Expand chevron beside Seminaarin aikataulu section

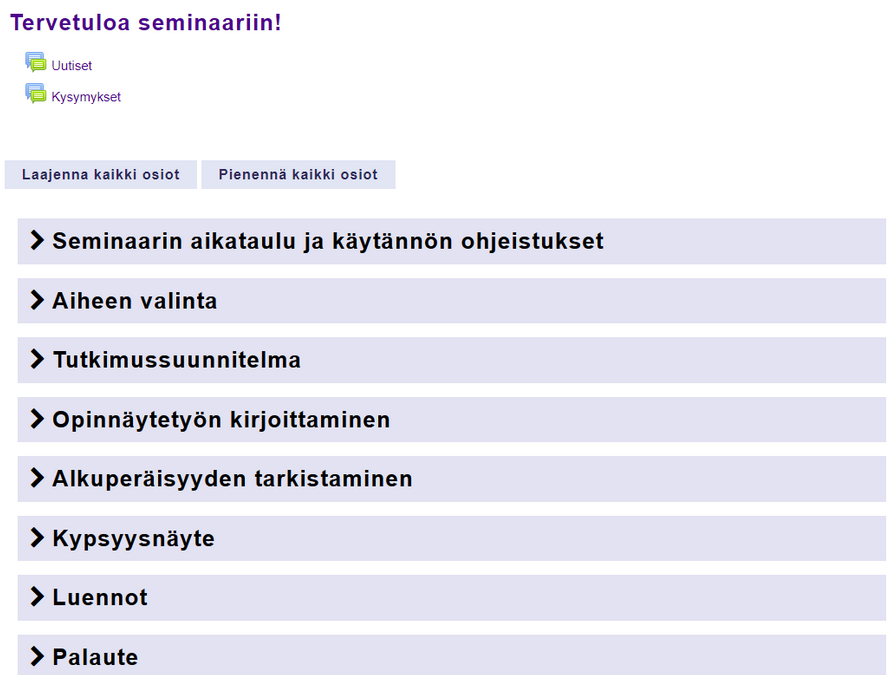click(x=38, y=241)
